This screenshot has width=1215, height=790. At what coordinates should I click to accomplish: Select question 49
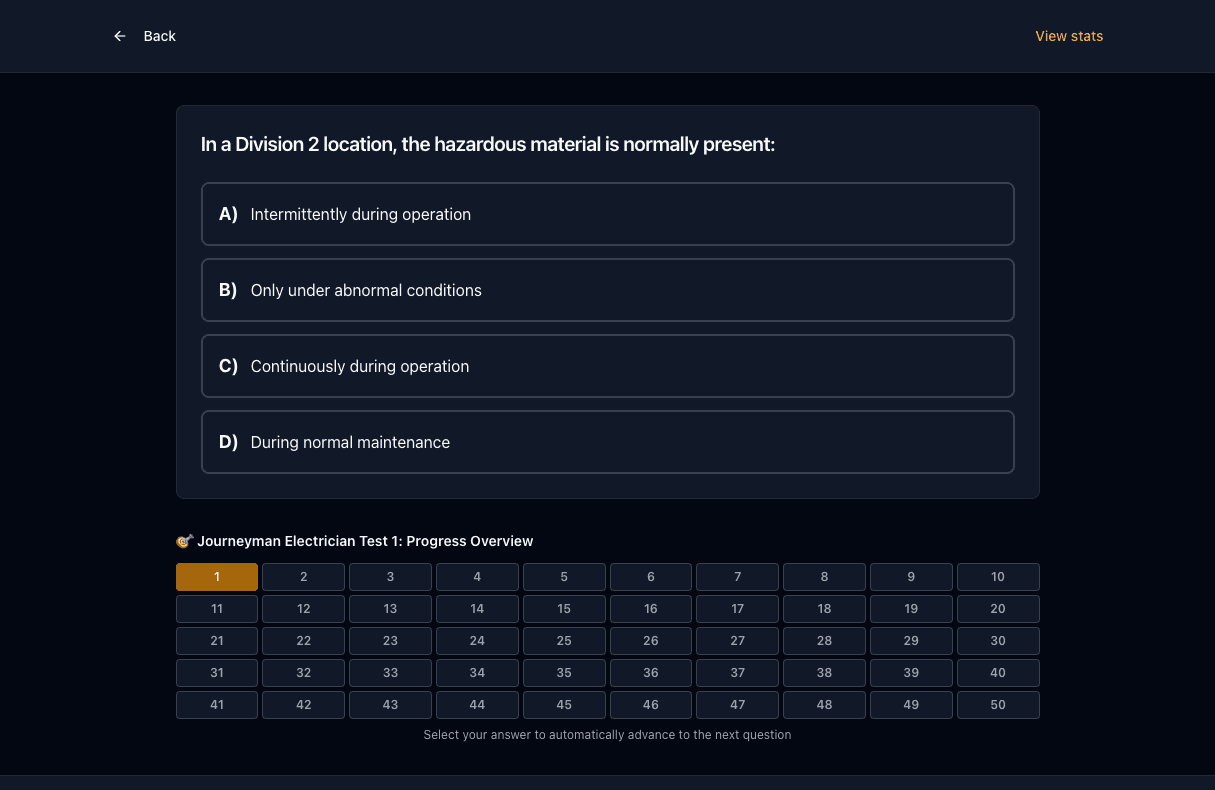(911, 705)
